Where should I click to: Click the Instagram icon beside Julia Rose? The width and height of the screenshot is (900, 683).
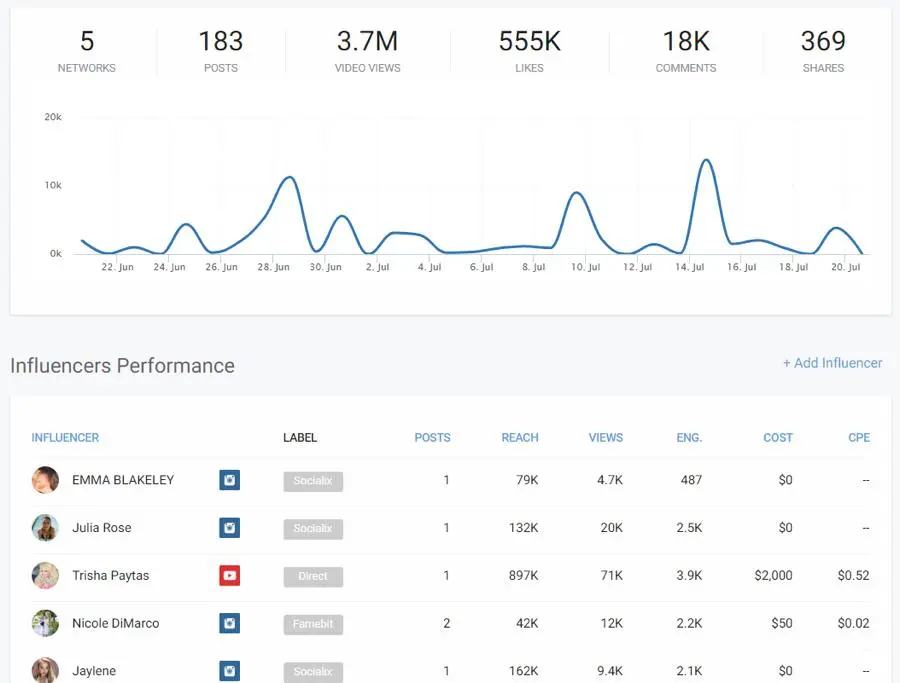[x=230, y=528]
